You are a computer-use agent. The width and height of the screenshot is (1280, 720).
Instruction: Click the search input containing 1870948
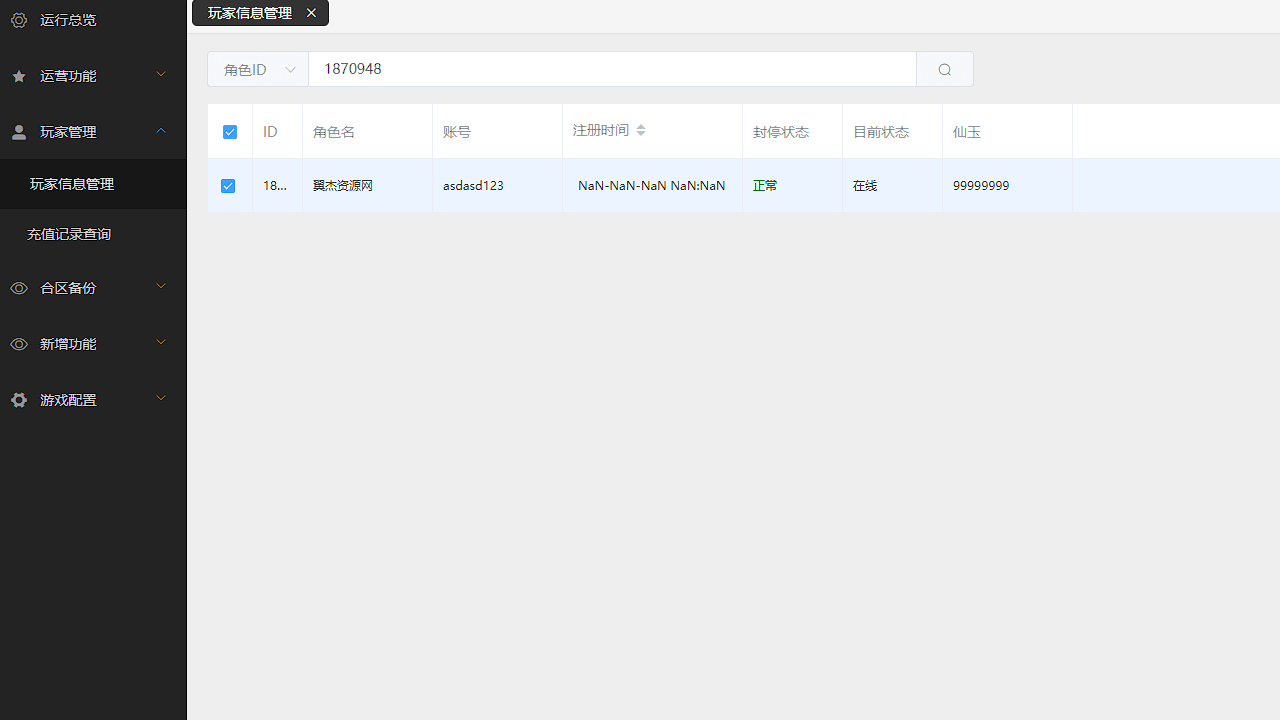[612, 69]
